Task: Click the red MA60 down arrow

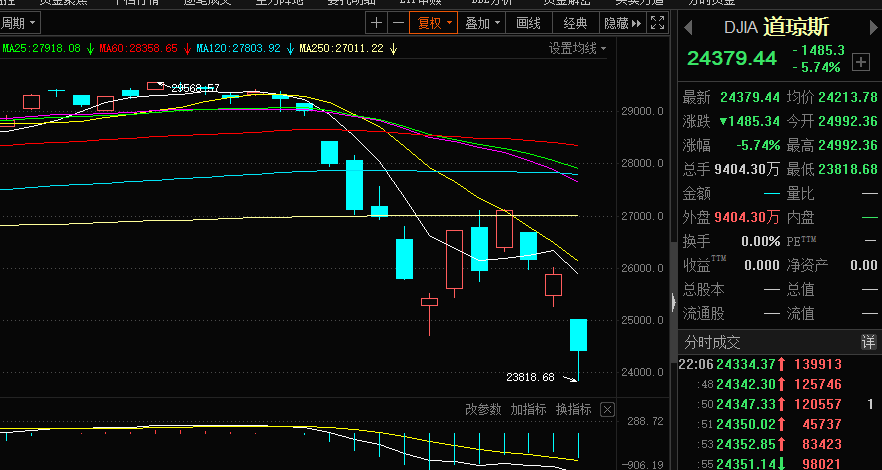Action: 187,47
